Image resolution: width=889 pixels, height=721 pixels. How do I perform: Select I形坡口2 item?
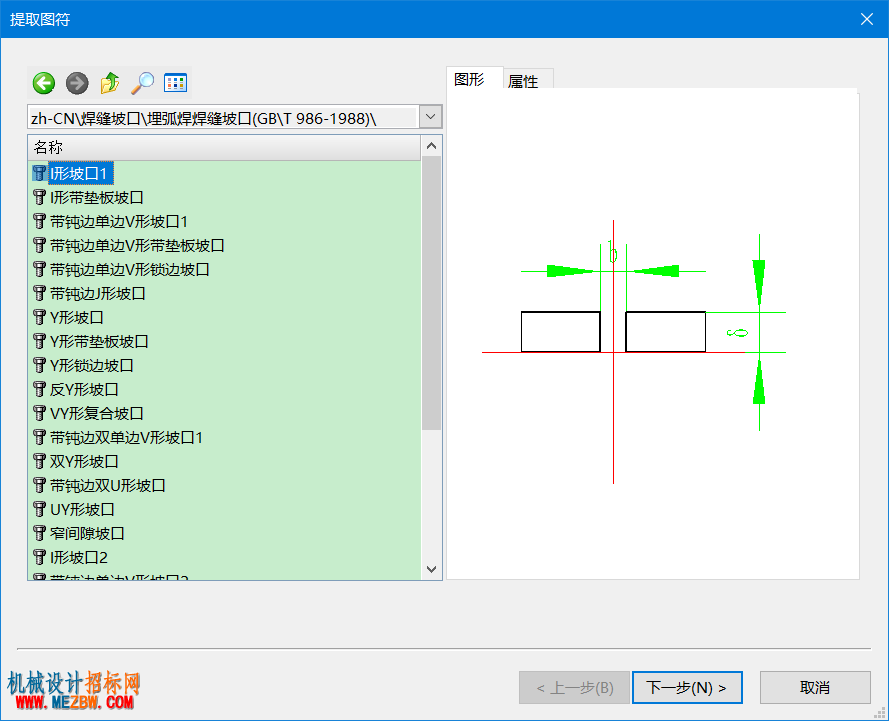(79, 558)
